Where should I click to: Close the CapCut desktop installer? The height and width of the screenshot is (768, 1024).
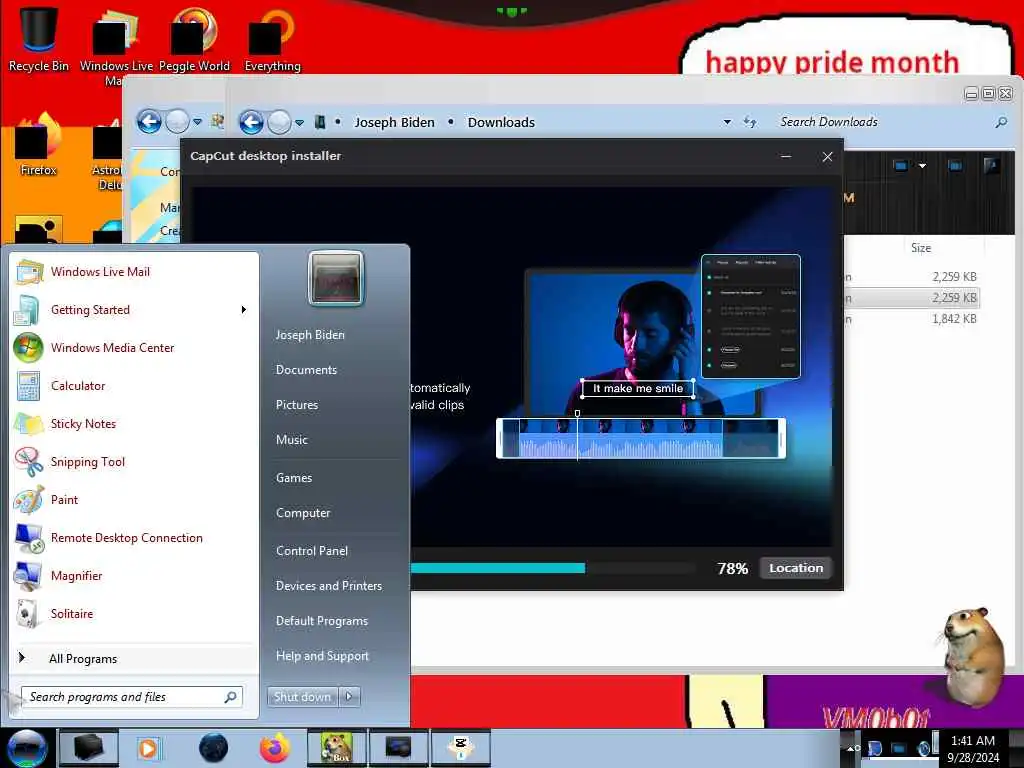(827, 157)
